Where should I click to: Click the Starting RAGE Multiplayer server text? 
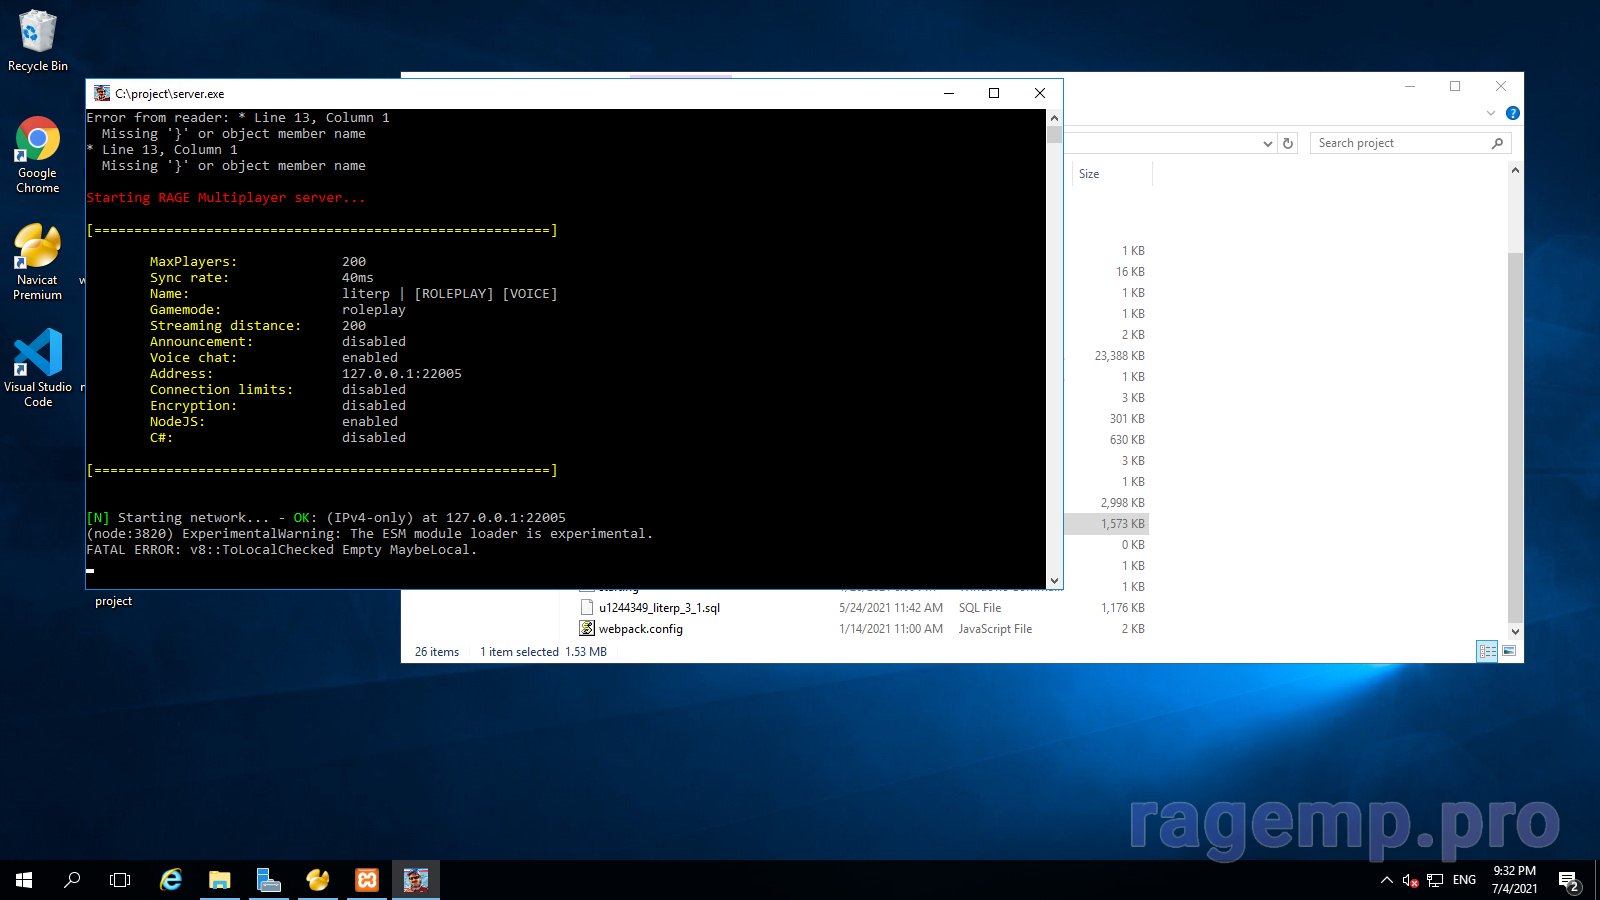tap(226, 198)
